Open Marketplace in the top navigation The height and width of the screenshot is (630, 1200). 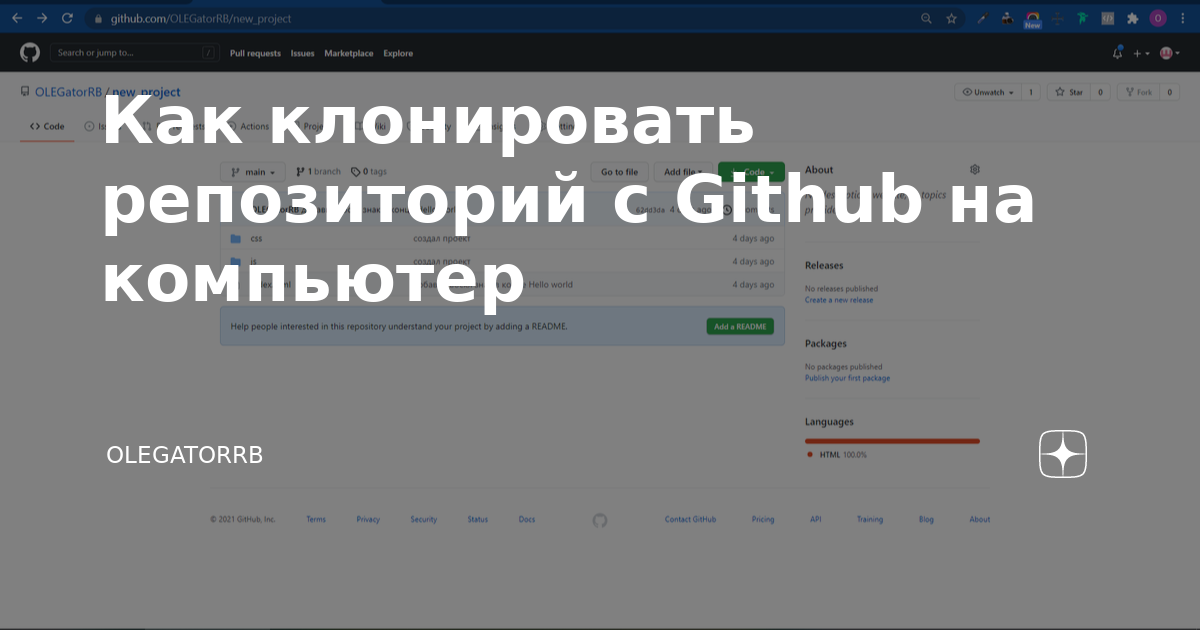pyautogui.click(x=349, y=53)
